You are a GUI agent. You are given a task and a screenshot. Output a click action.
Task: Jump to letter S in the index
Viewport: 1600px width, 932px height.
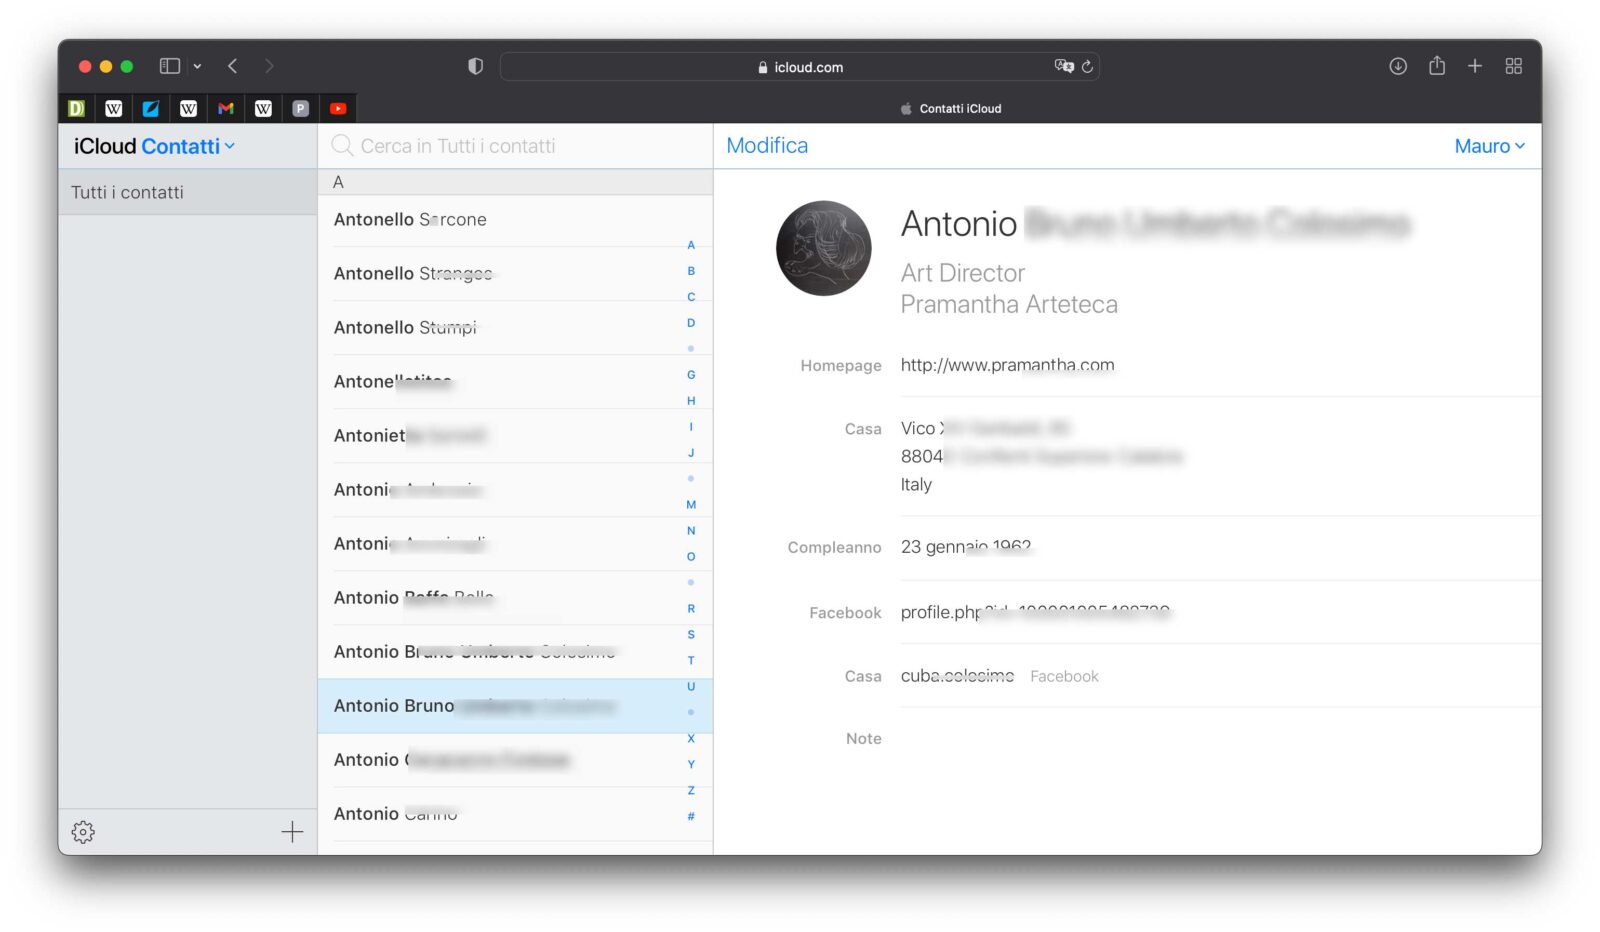[691, 635]
